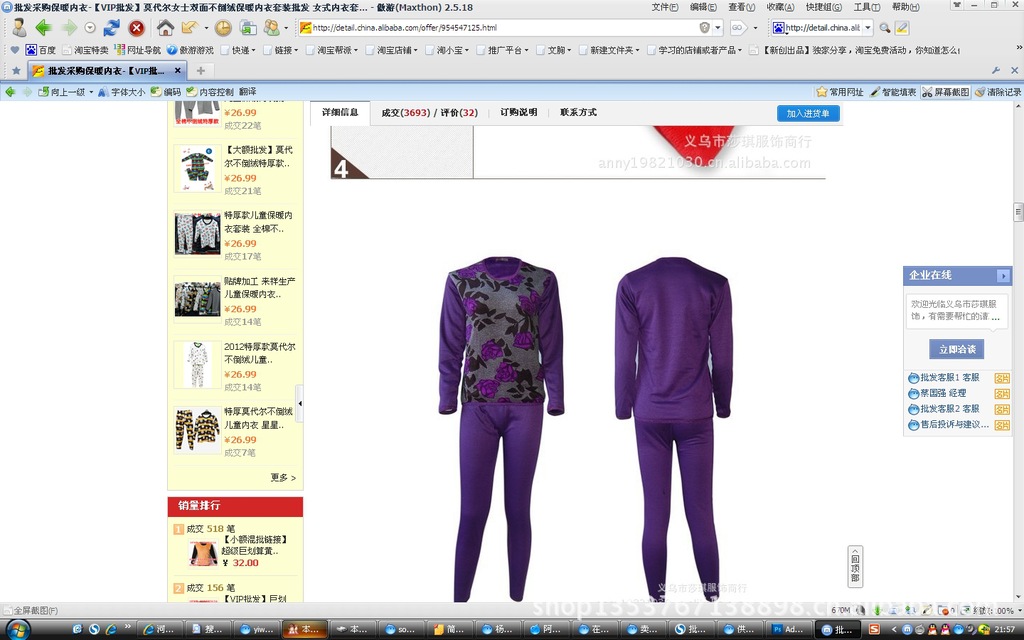Image resolution: width=1024 pixels, height=640 pixels.
Task: Open the 收藏(A) menu
Action: pos(780,7)
